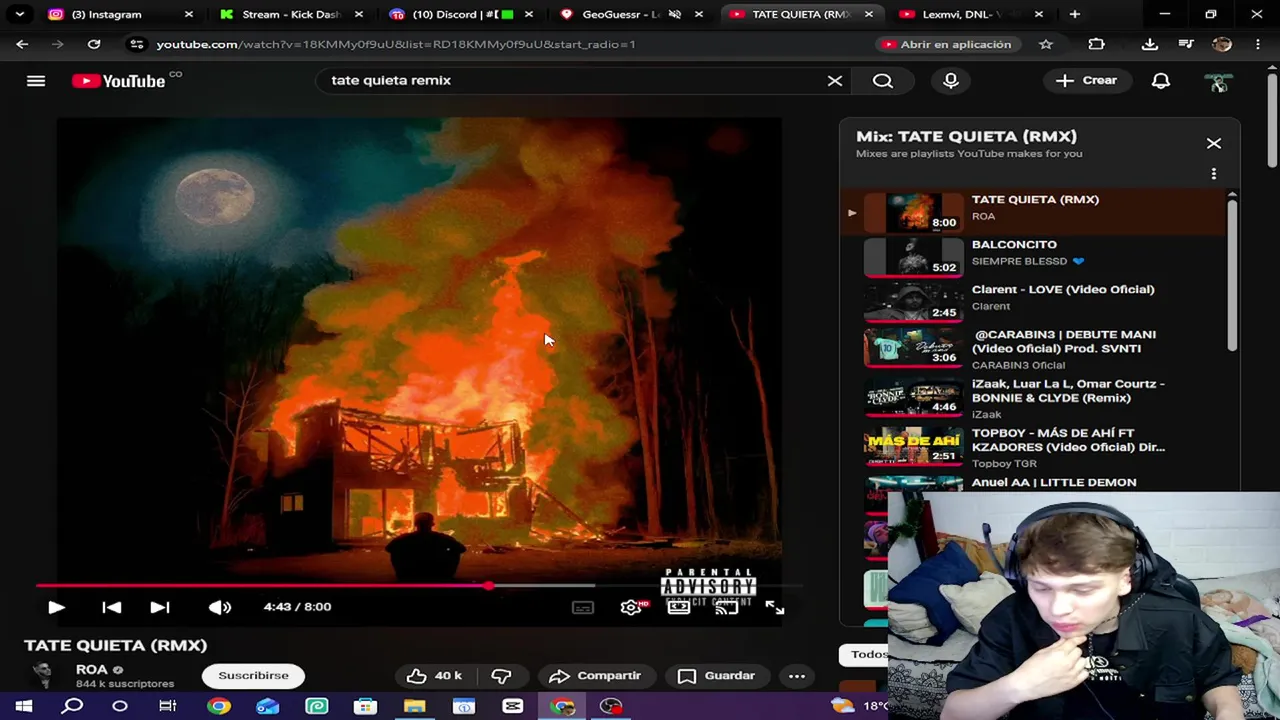This screenshot has height=720, width=1280.
Task: Open the ROA channel avatar
Action: click(44, 676)
